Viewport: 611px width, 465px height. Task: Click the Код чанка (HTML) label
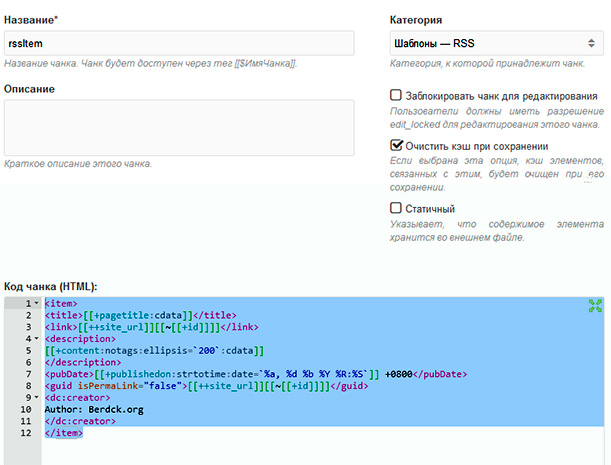pyautogui.click(x=51, y=286)
